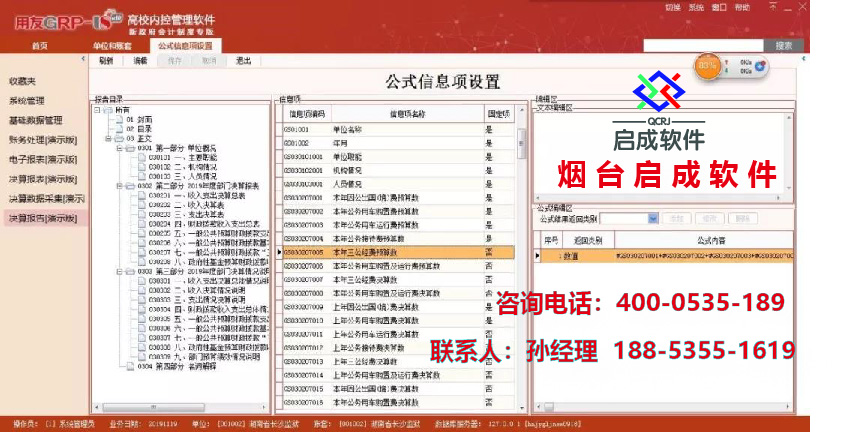Click the search input field
842x432 pixels.
703,46
